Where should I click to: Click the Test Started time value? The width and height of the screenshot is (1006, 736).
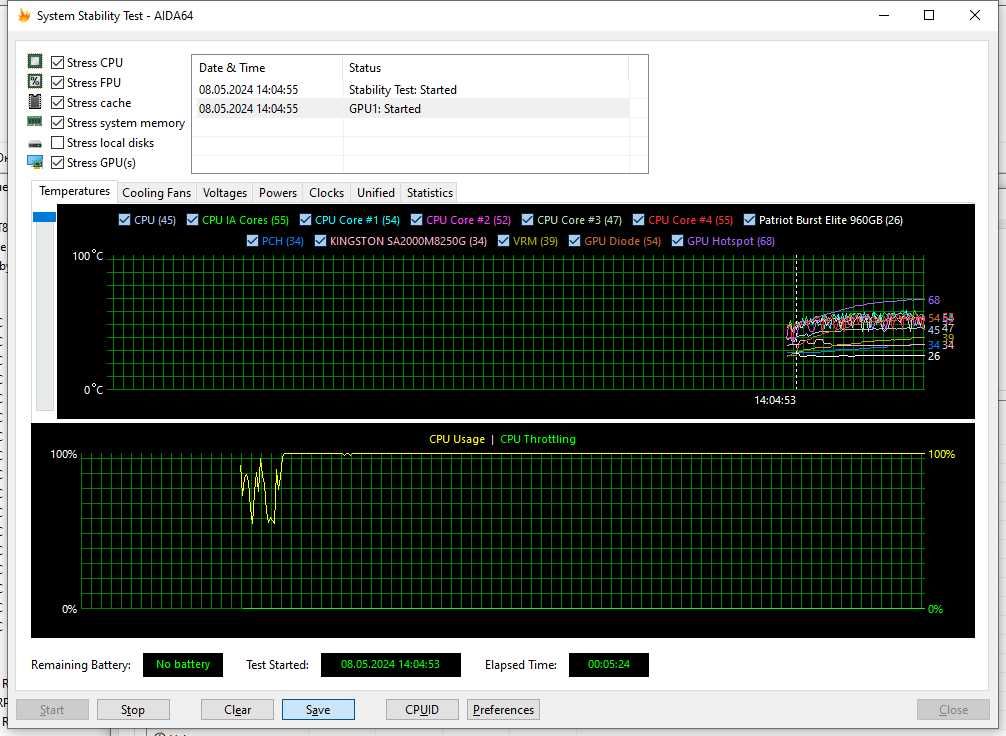[390, 664]
